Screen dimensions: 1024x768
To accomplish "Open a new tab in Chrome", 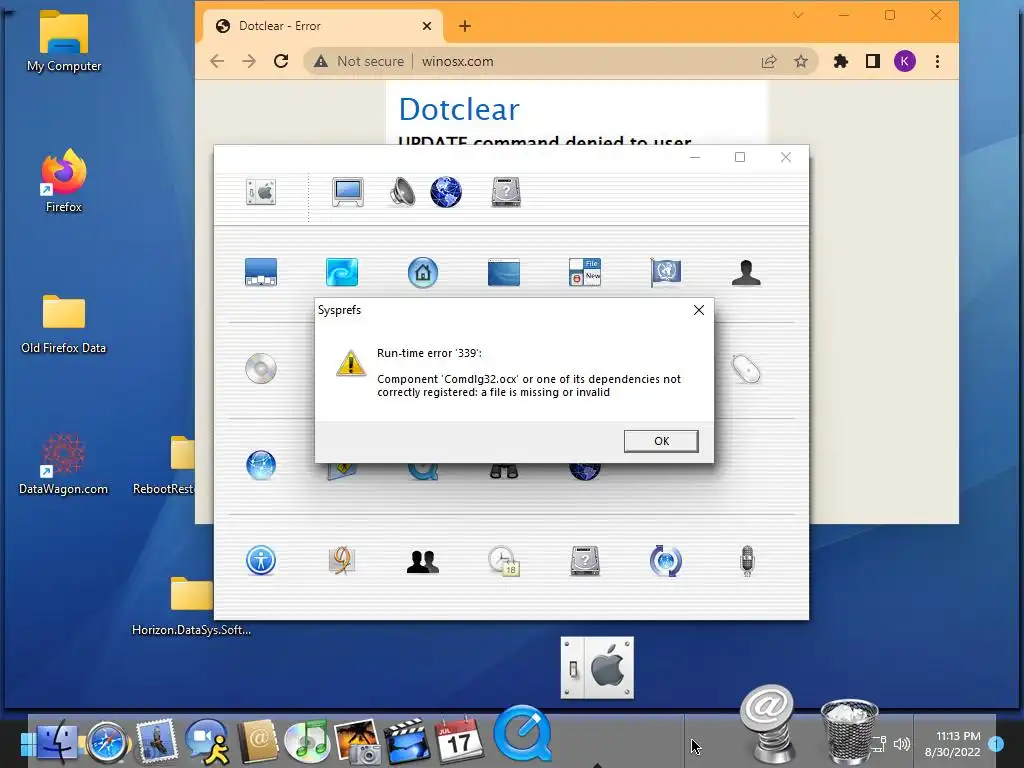I will point(464,26).
